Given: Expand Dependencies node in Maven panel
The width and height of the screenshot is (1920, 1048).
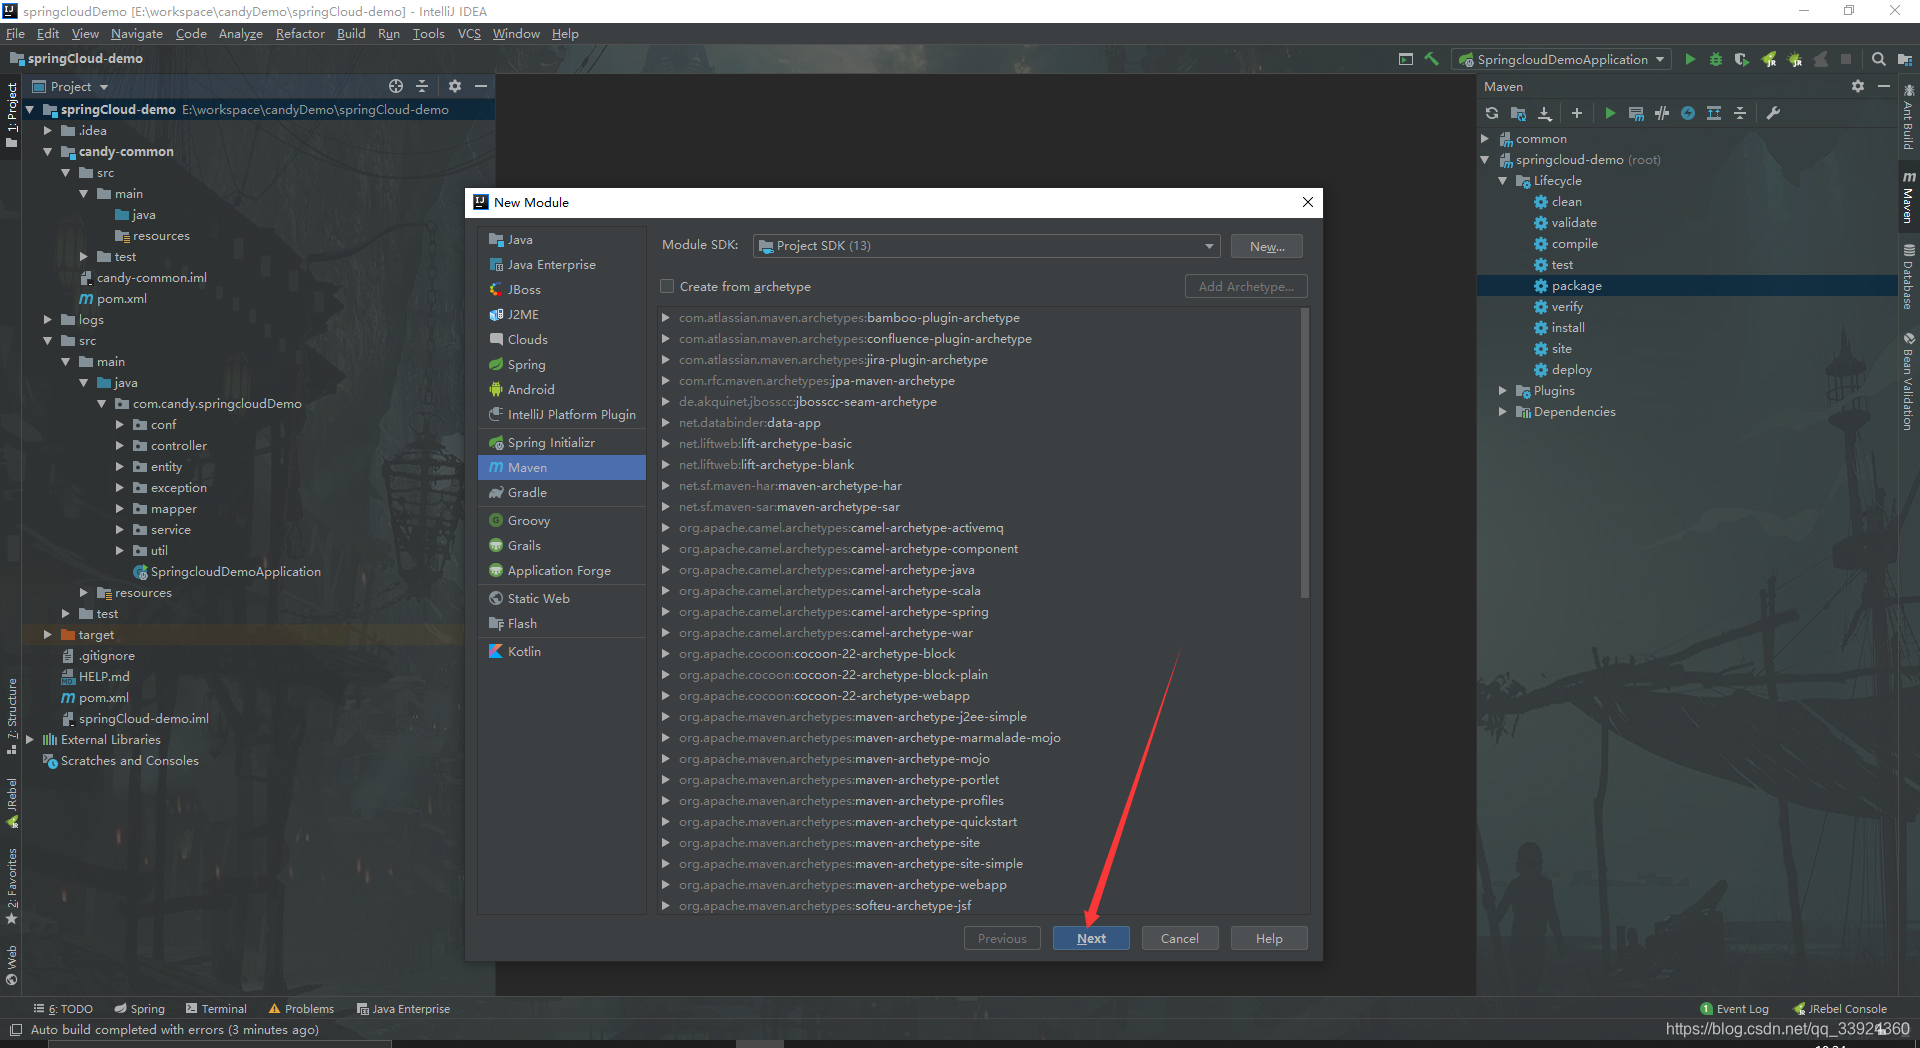Looking at the screenshot, I should pyautogui.click(x=1503, y=412).
